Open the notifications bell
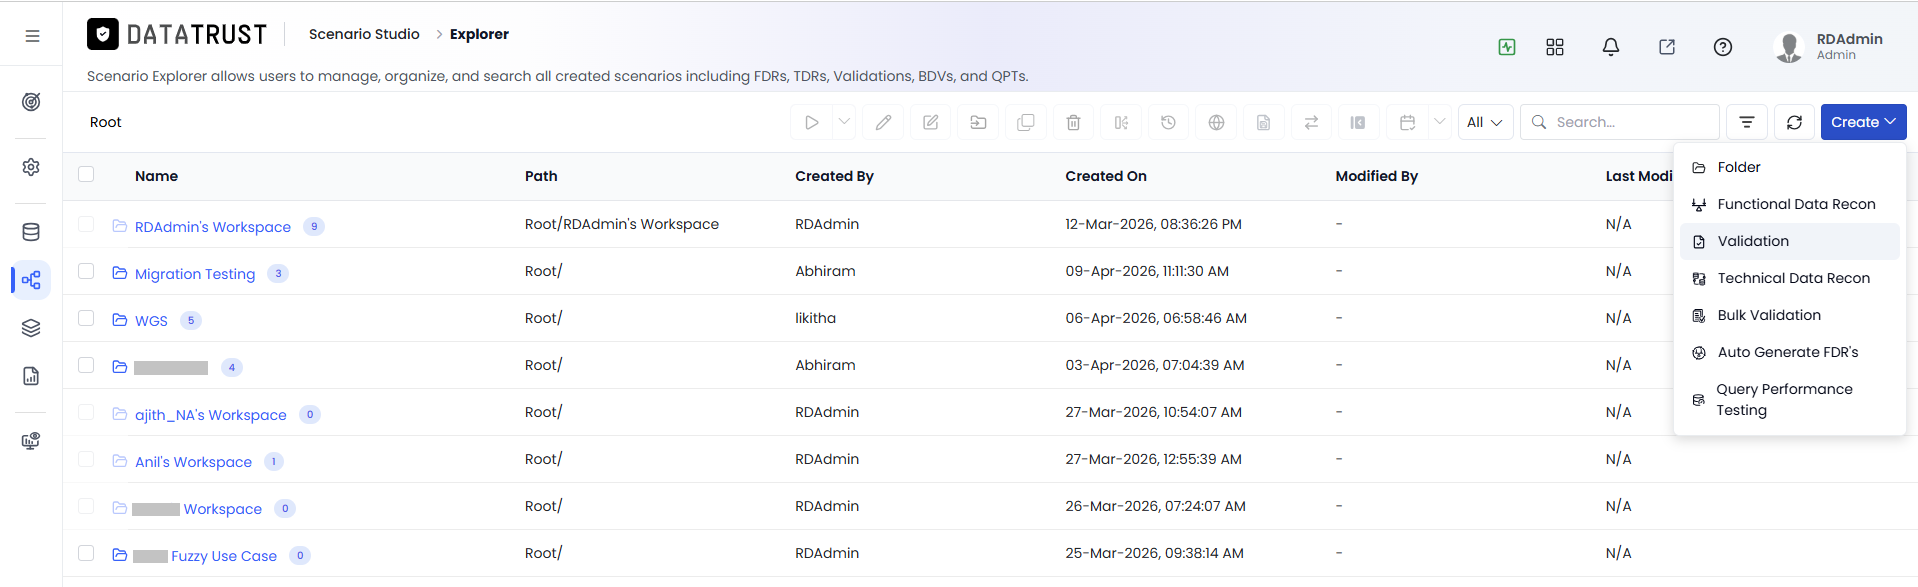Viewport: 1918px width, 587px height. click(1610, 47)
